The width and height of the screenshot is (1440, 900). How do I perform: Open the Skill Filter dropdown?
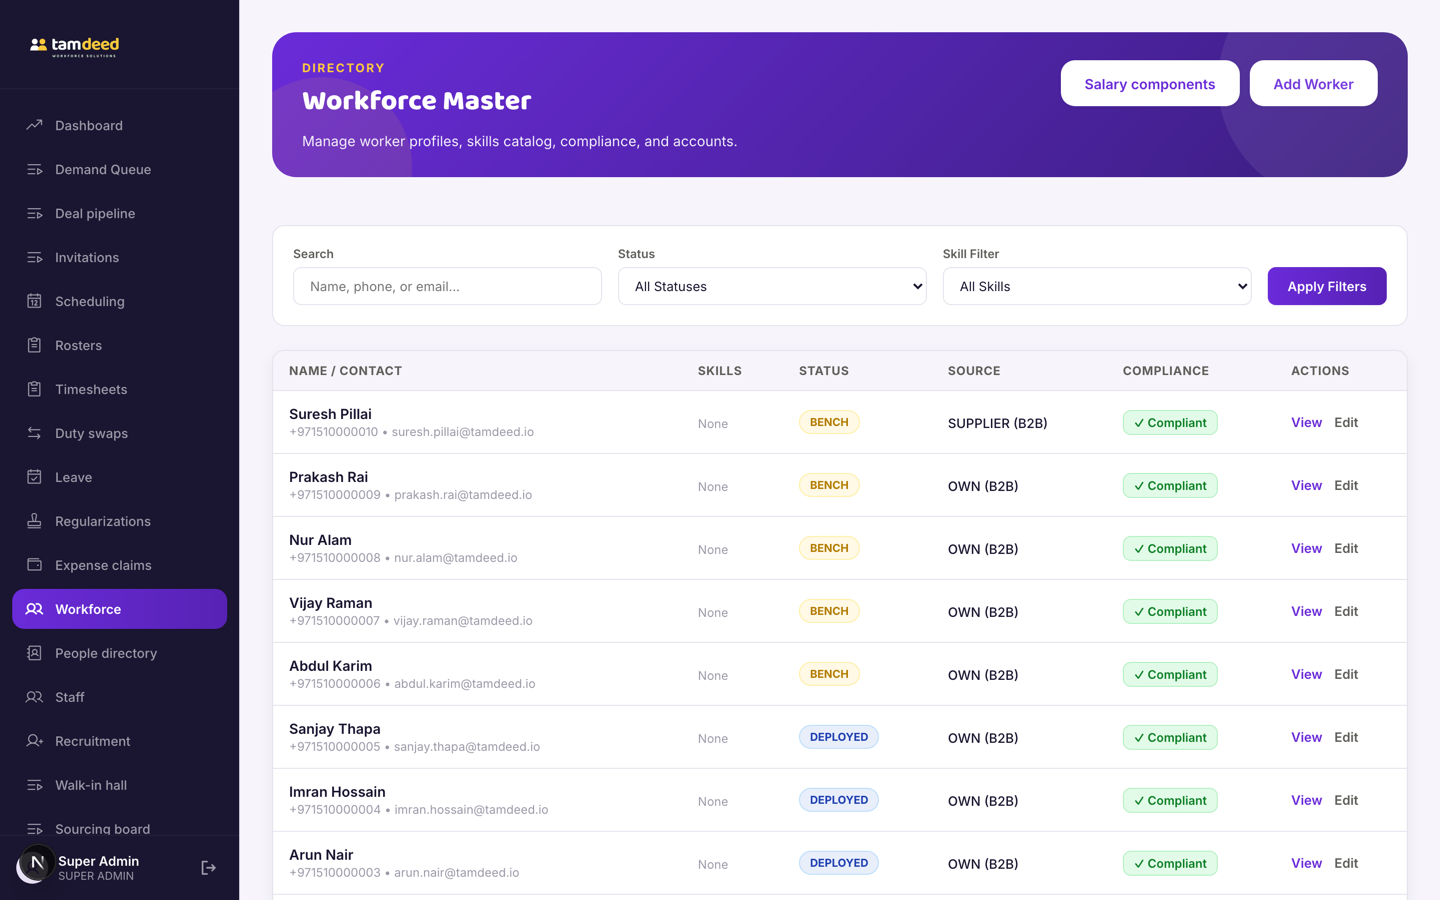(x=1097, y=286)
